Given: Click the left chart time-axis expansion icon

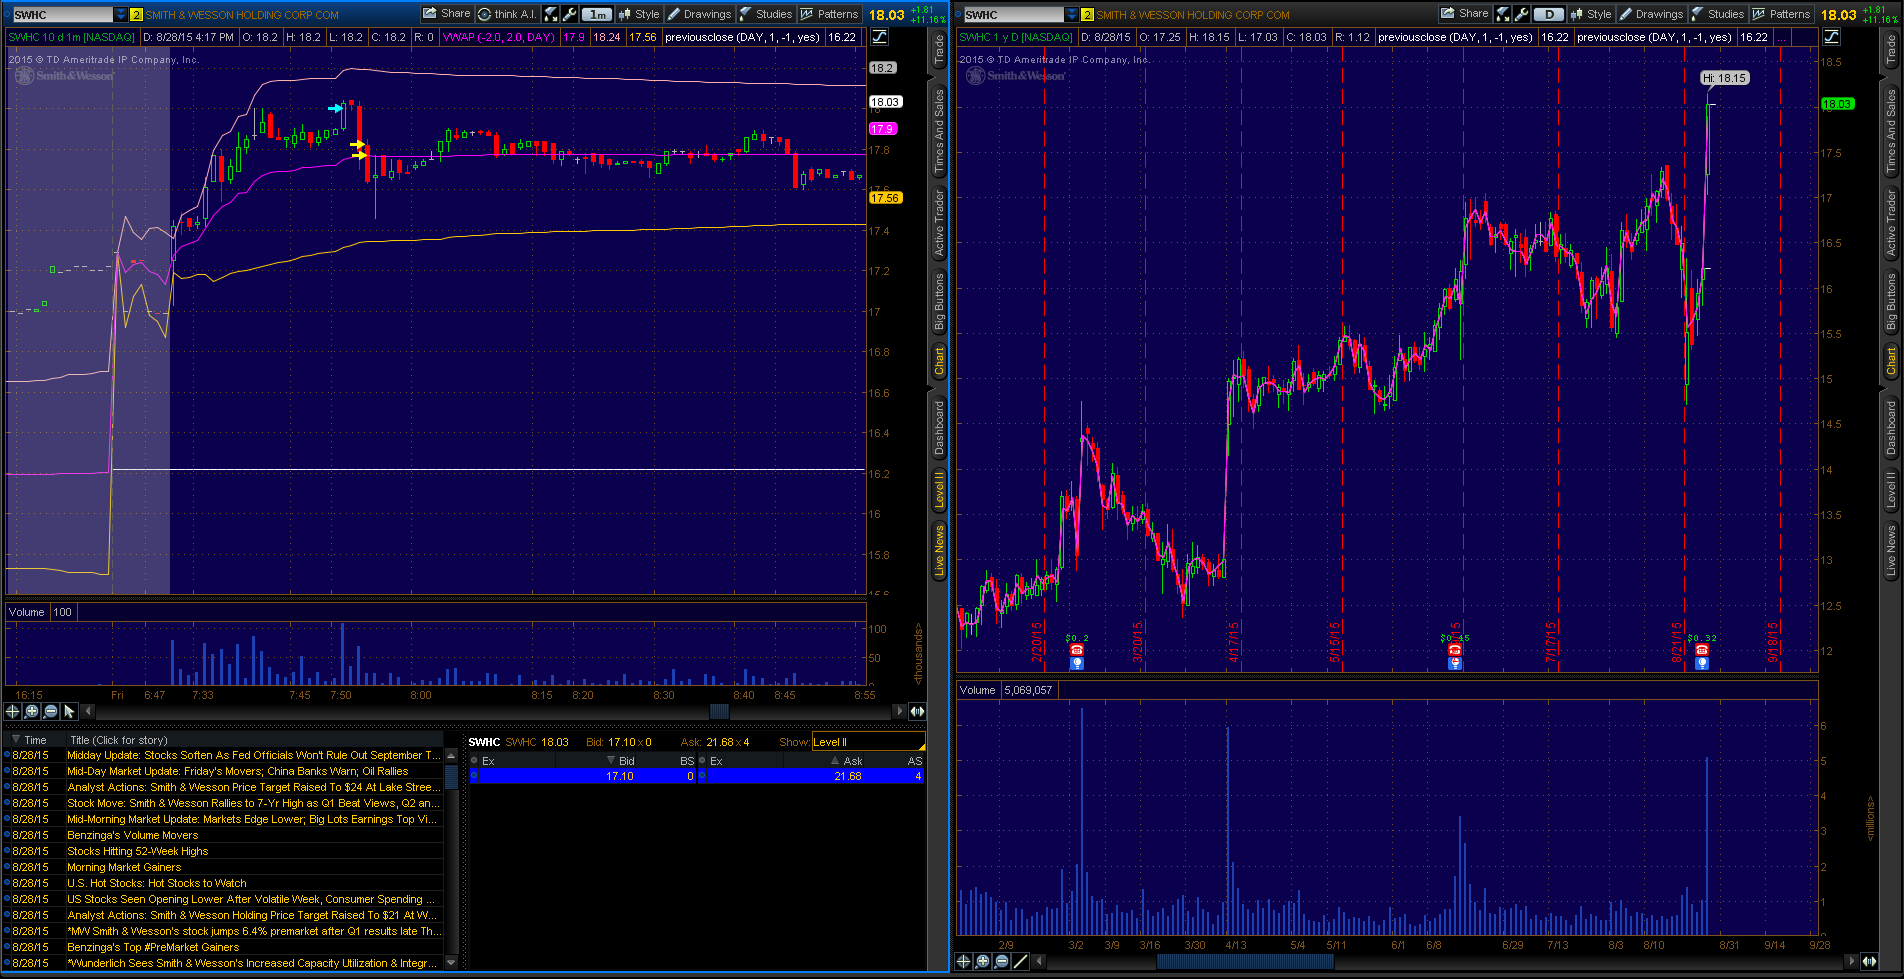Looking at the screenshot, I should coord(917,711).
